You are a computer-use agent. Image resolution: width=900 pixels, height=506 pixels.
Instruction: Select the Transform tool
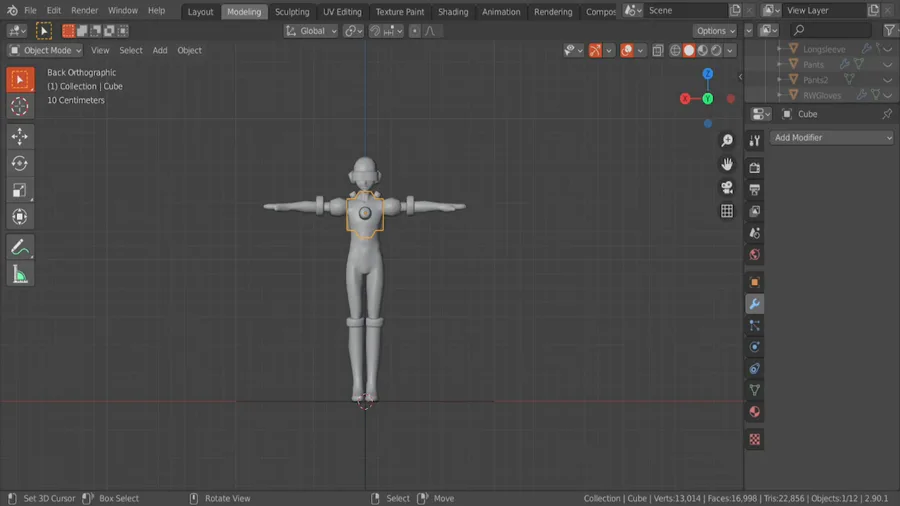[x=20, y=217]
